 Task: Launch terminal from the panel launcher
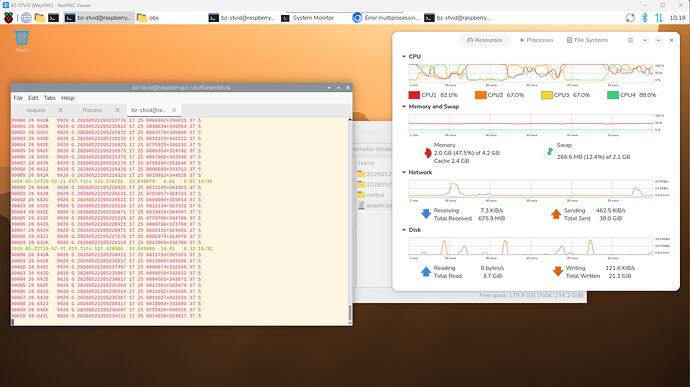pyautogui.click(x=54, y=18)
